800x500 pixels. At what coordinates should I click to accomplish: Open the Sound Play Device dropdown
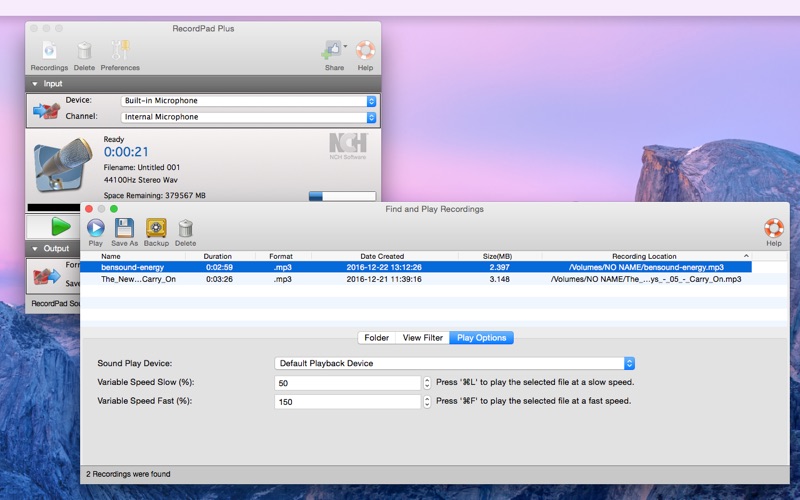[454, 363]
